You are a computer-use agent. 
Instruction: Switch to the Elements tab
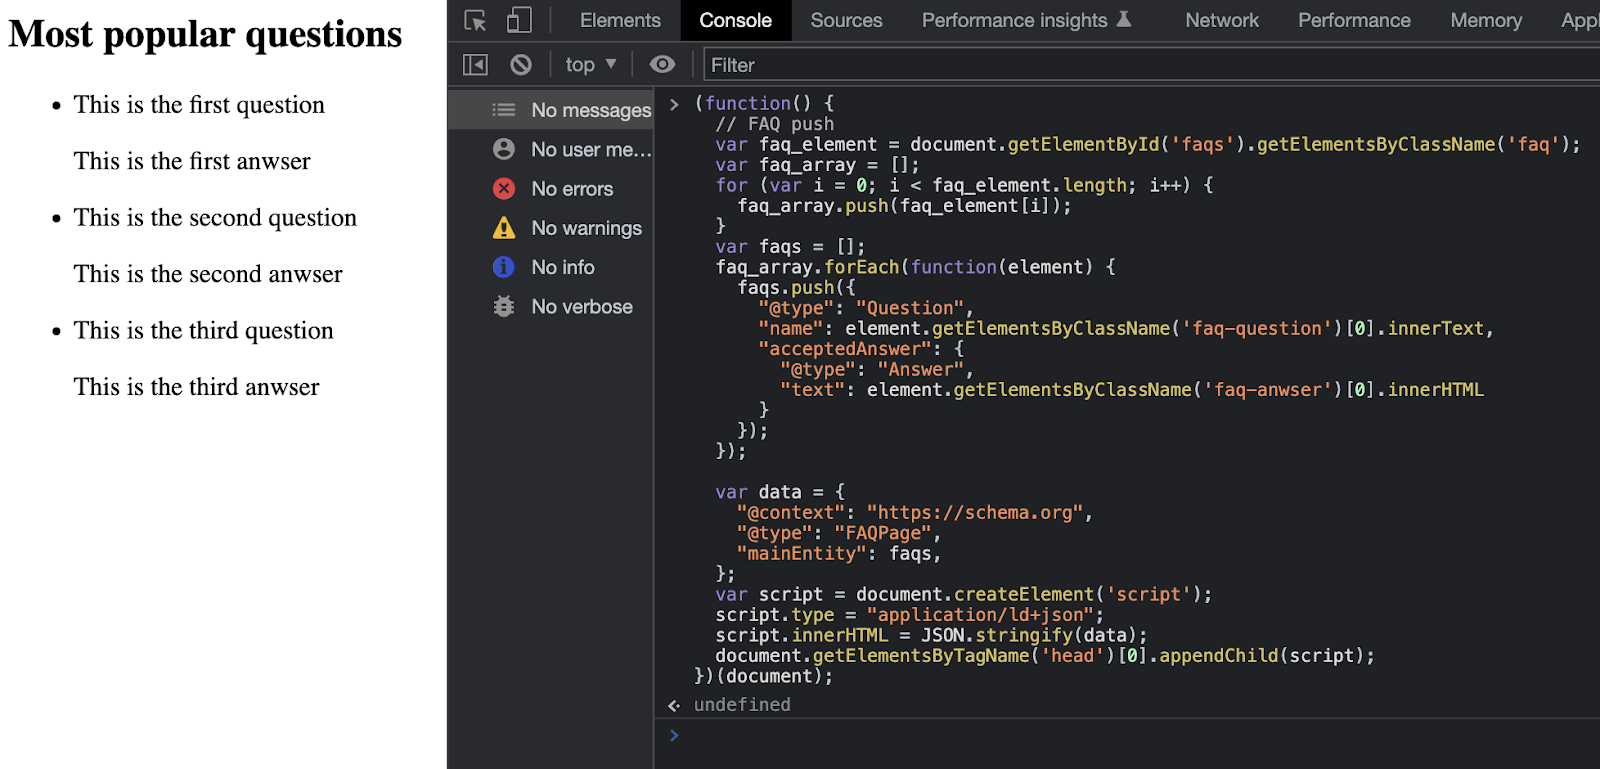(x=620, y=21)
